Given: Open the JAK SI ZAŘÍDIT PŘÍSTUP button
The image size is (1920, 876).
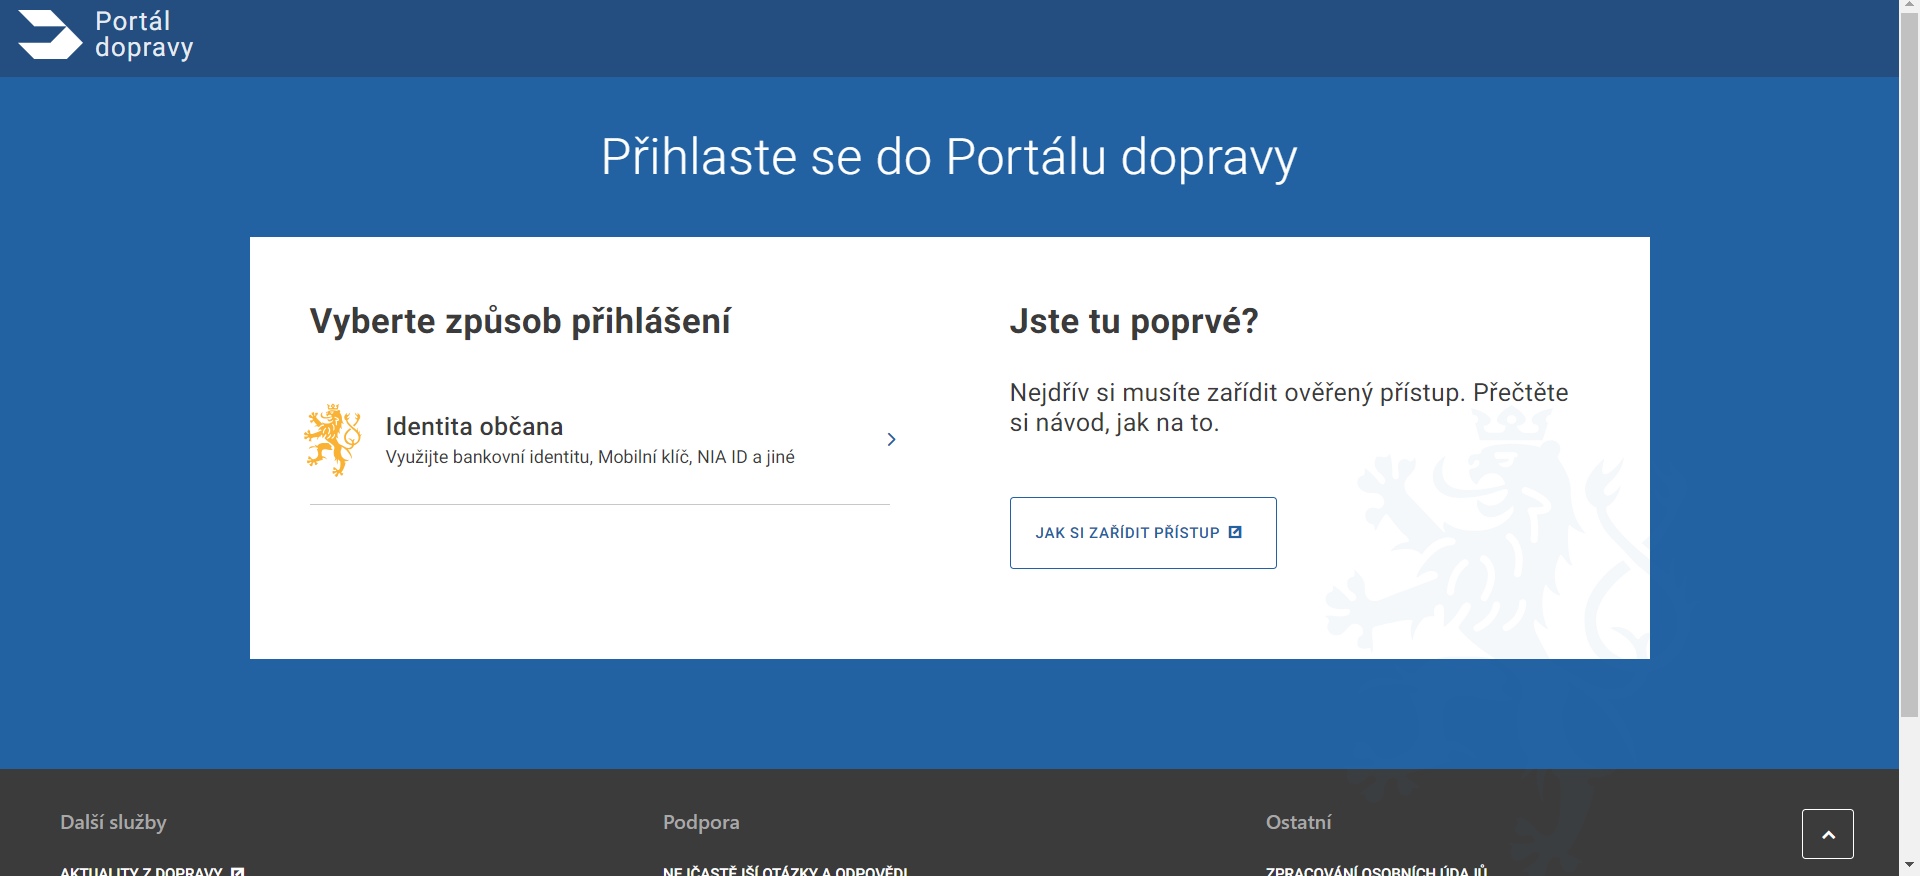Looking at the screenshot, I should point(1143,533).
